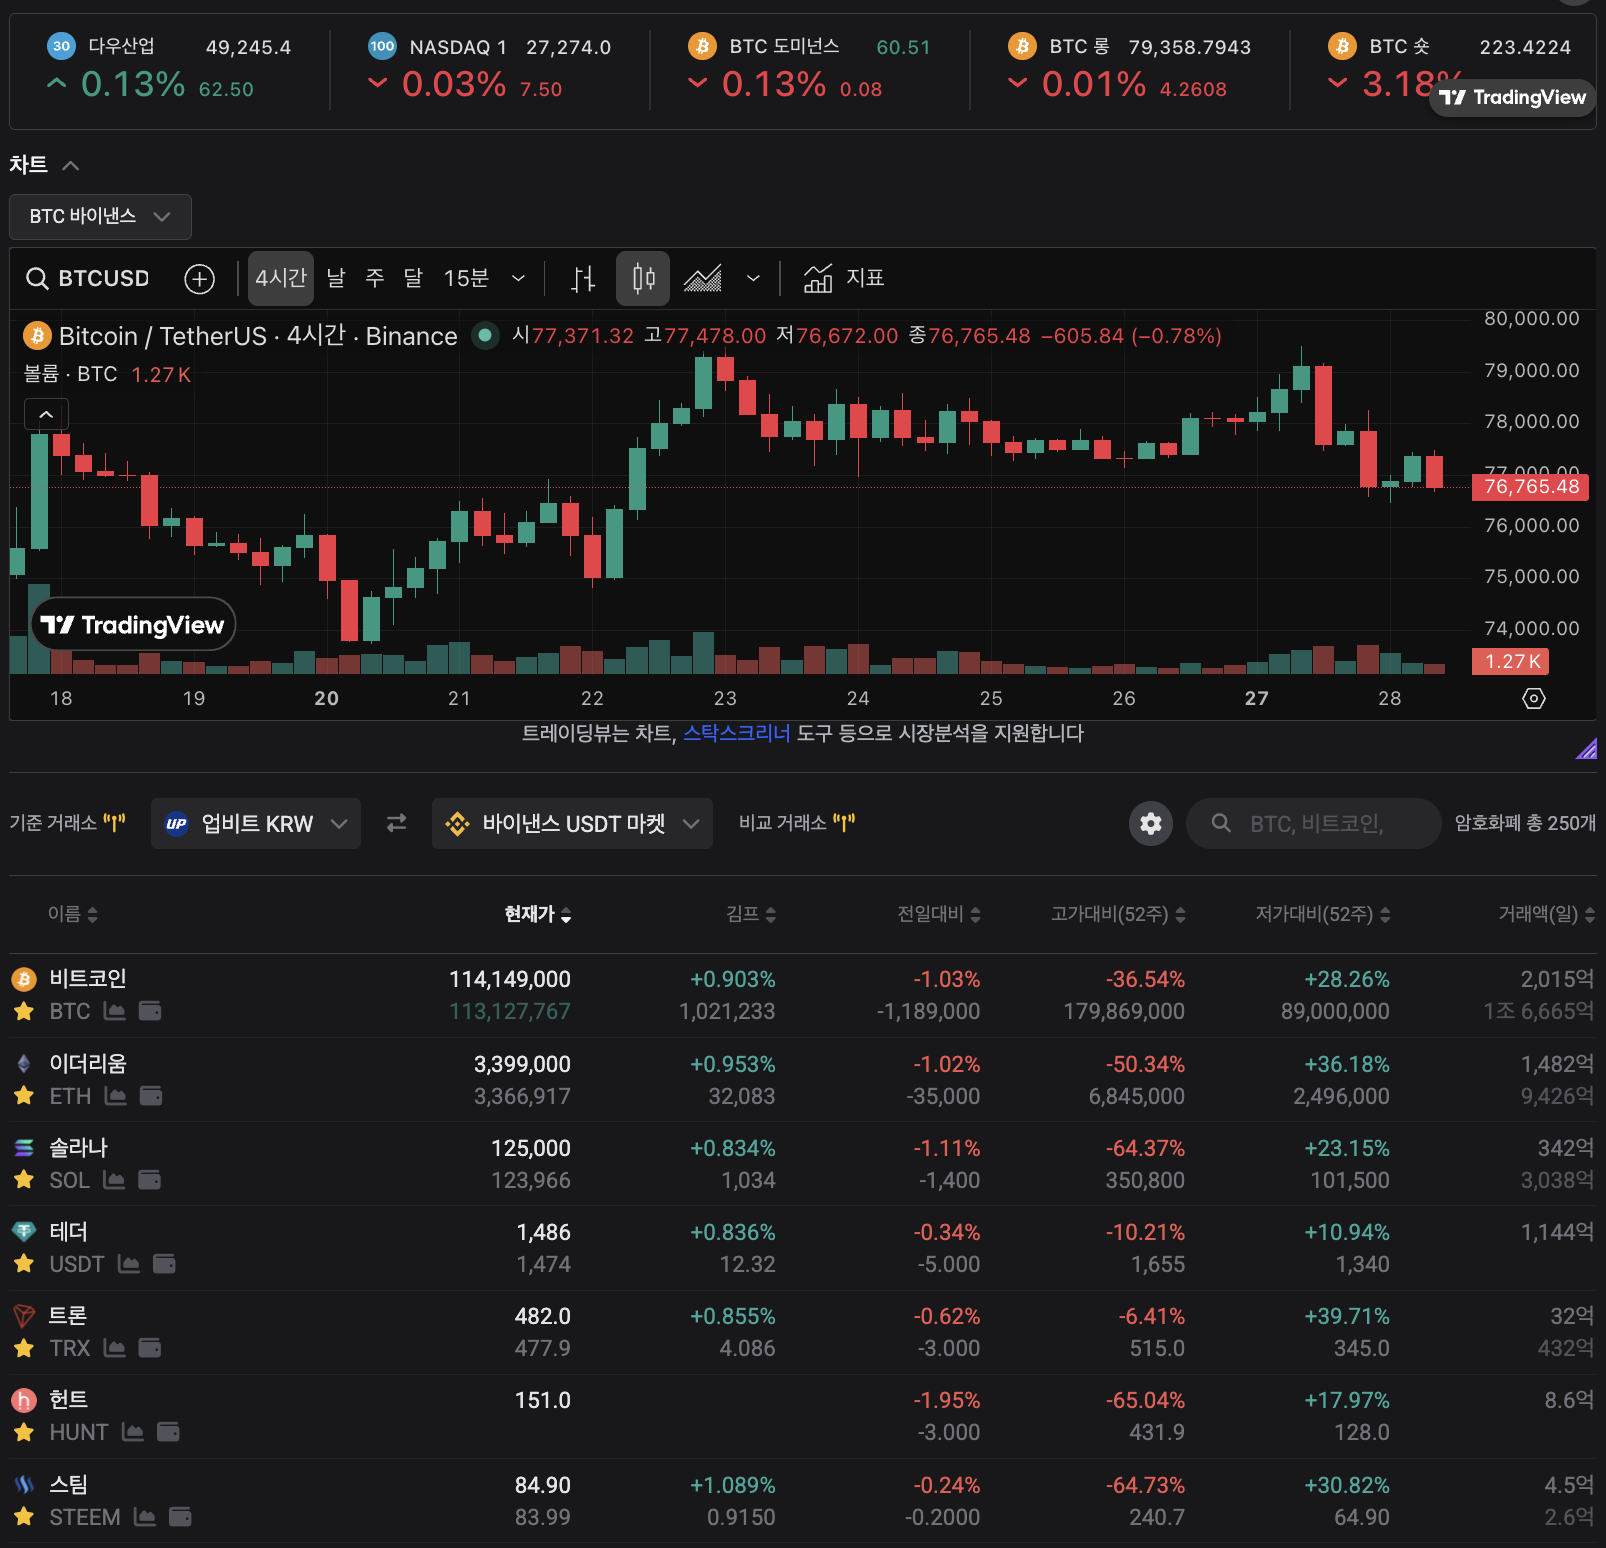Toggle favorite star for SOL
The height and width of the screenshot is (1548, 1606).
24,1180
